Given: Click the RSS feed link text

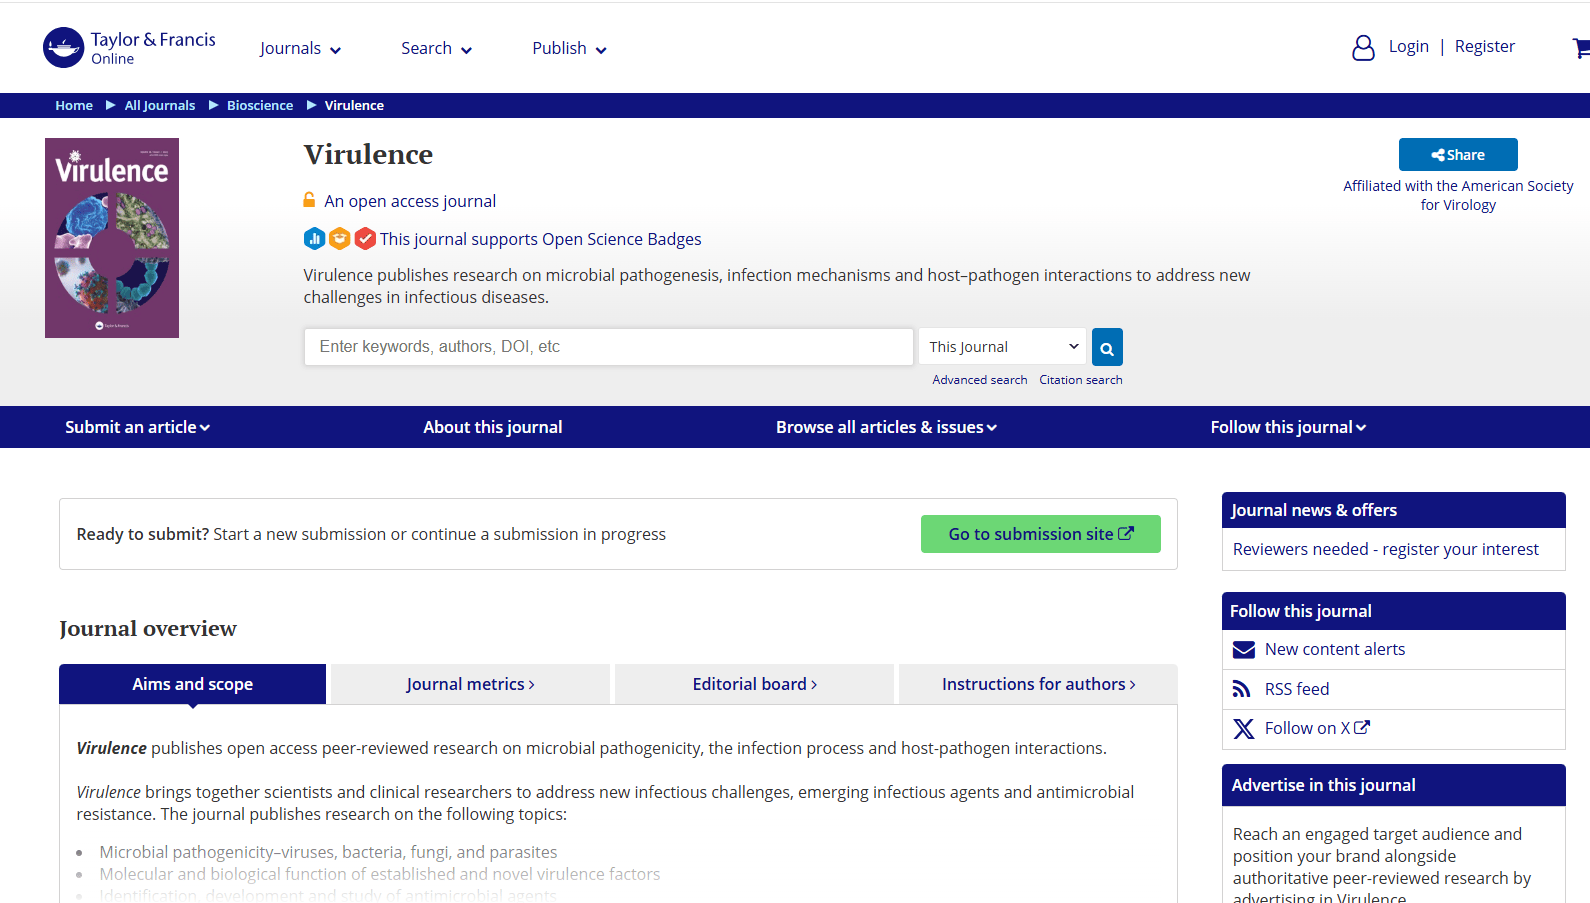Looking at the screenshot, I should coord(1297,689).
